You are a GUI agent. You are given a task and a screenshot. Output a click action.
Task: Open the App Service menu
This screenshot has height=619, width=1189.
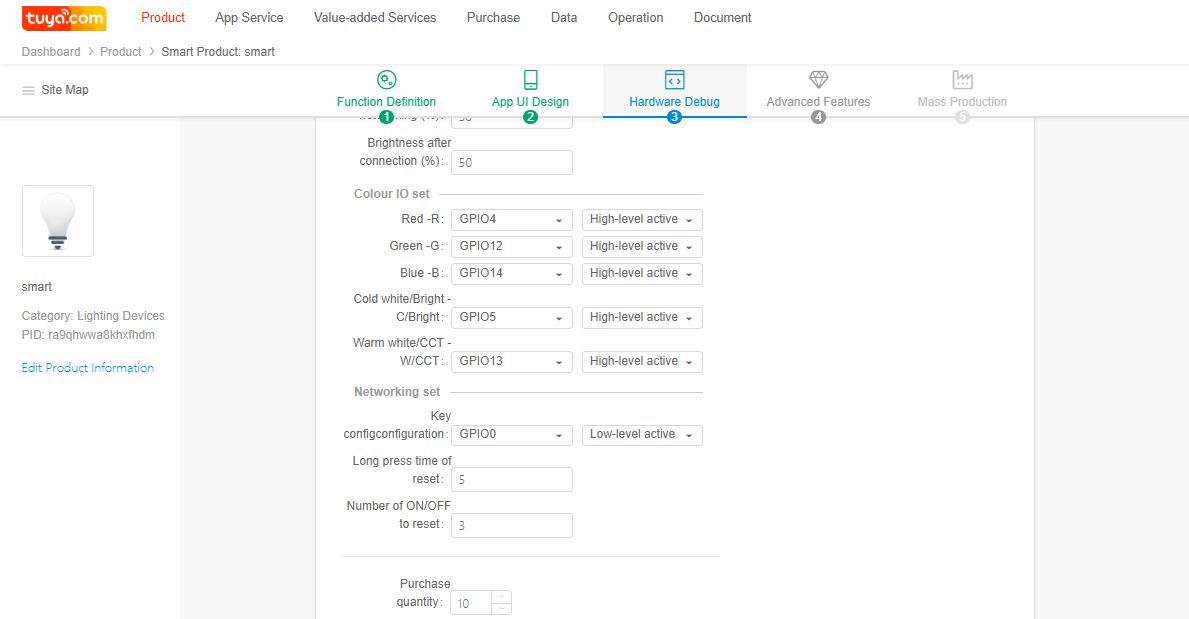249,17
